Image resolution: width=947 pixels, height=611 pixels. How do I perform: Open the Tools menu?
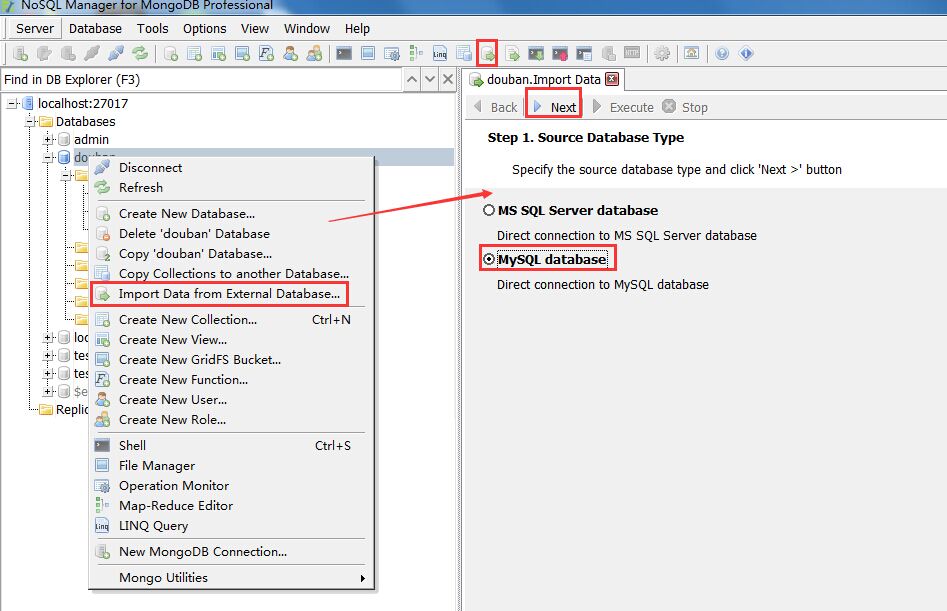point(152,29)
